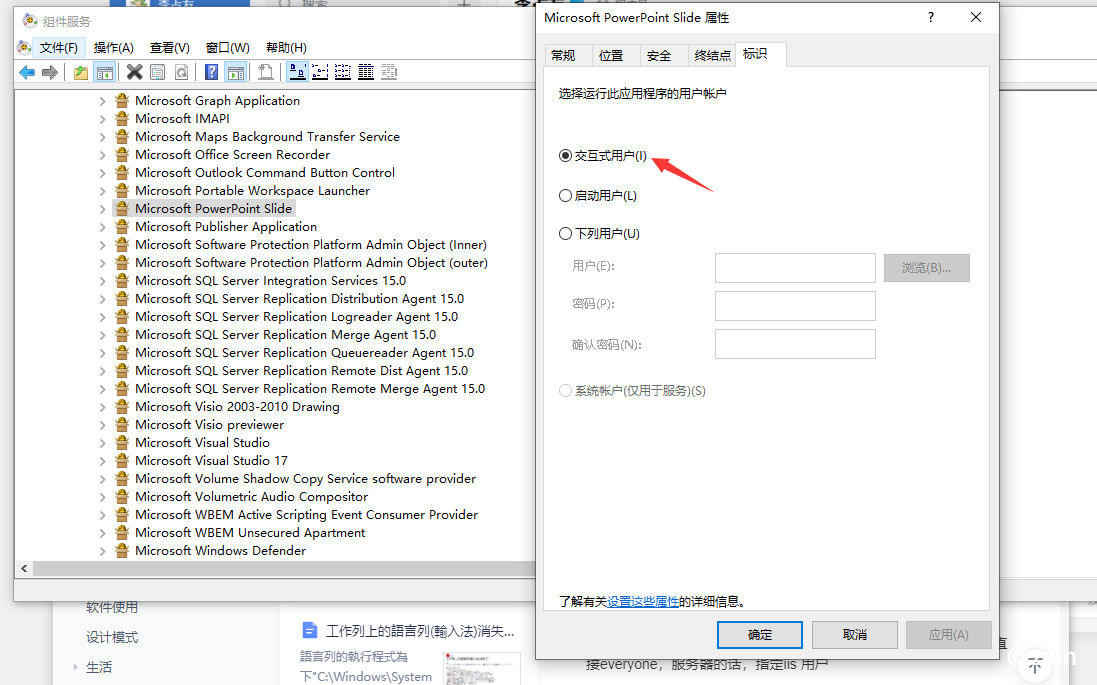Viewport: 1097px width, 685px height.
Task: Select the 系统帐户(仅用于服务)(S) radio button
Action: coord(565,390)
